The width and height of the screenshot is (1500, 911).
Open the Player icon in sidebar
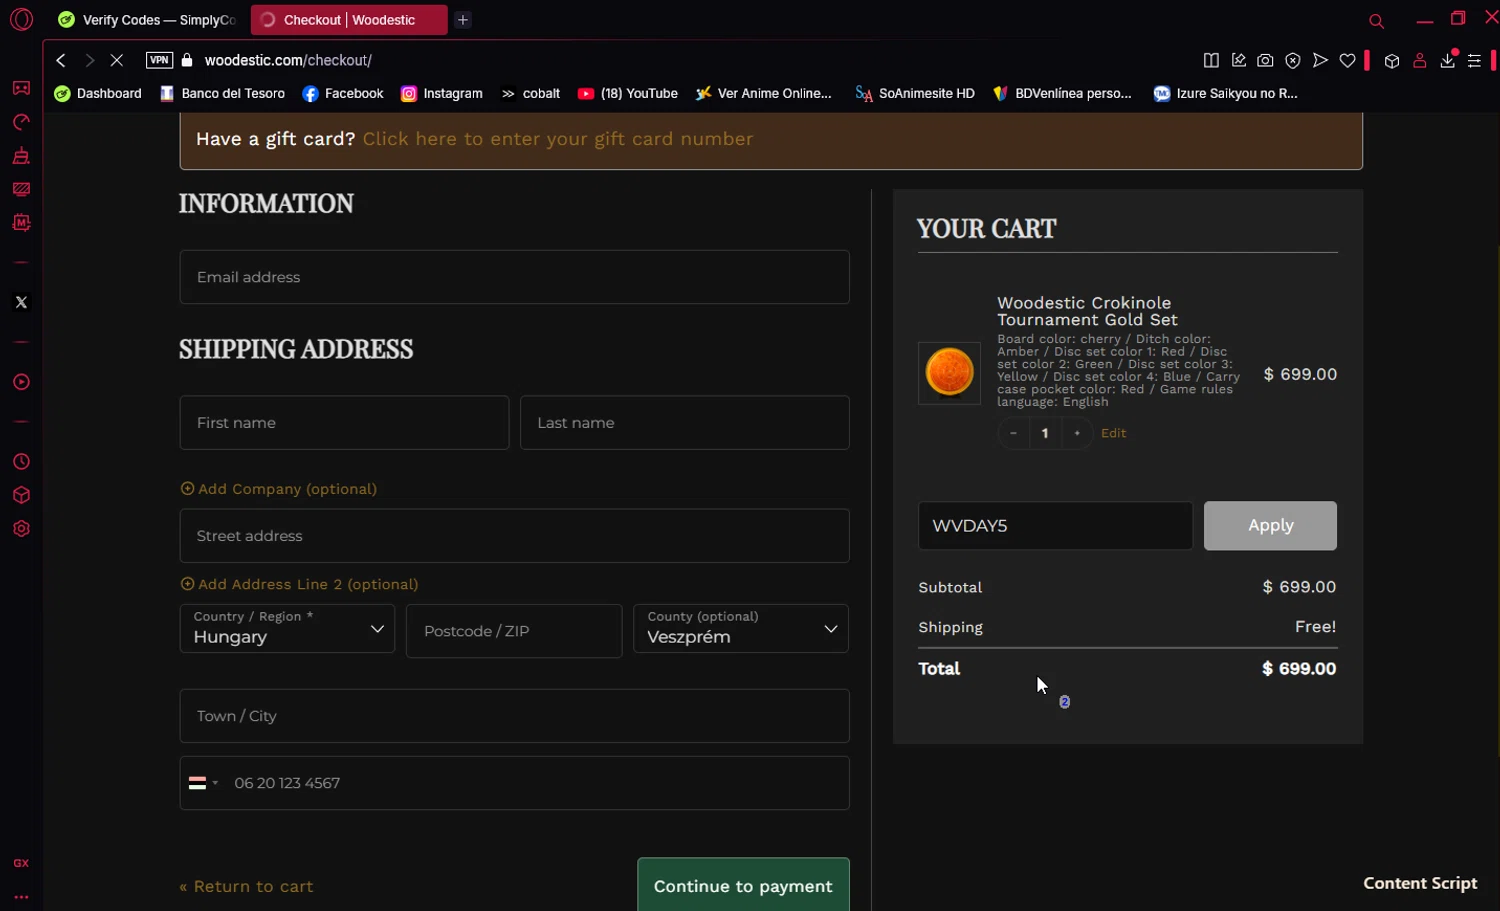click(21, 382)
